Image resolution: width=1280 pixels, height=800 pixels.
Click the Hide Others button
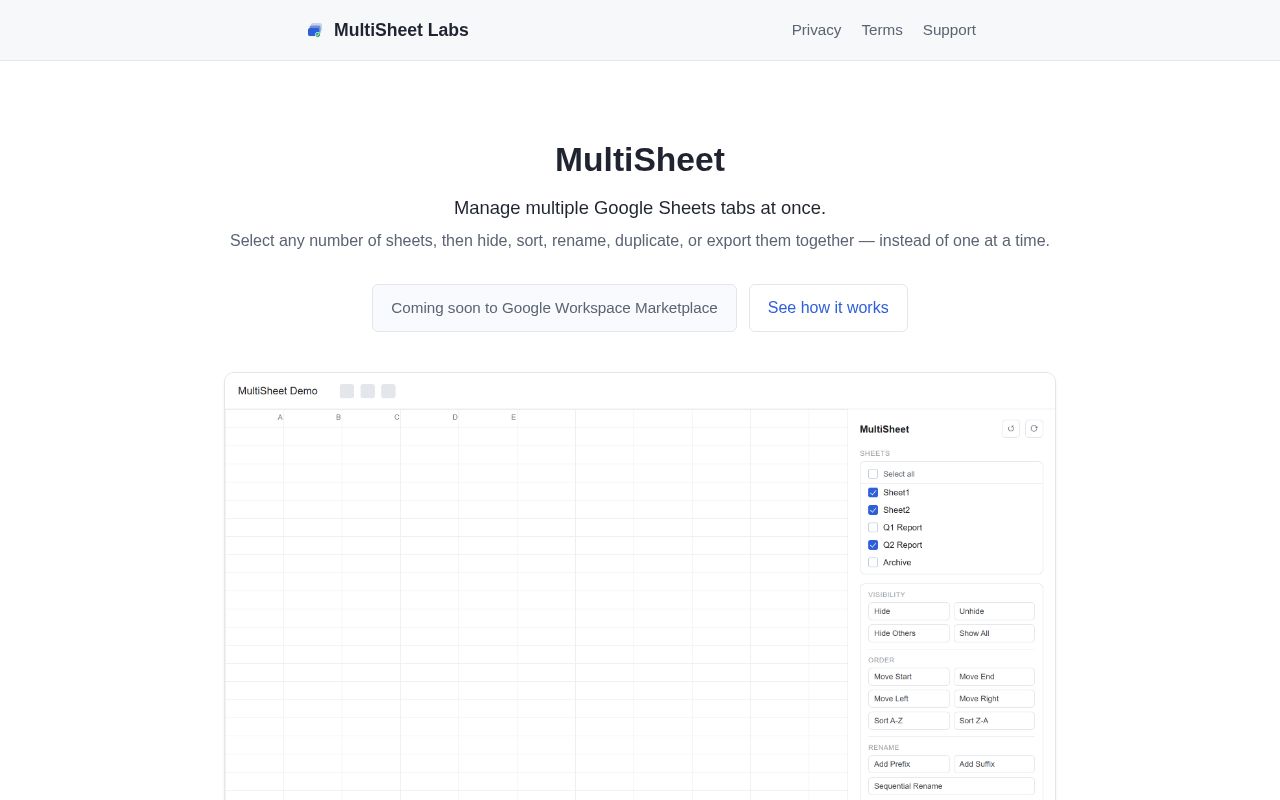909,633
